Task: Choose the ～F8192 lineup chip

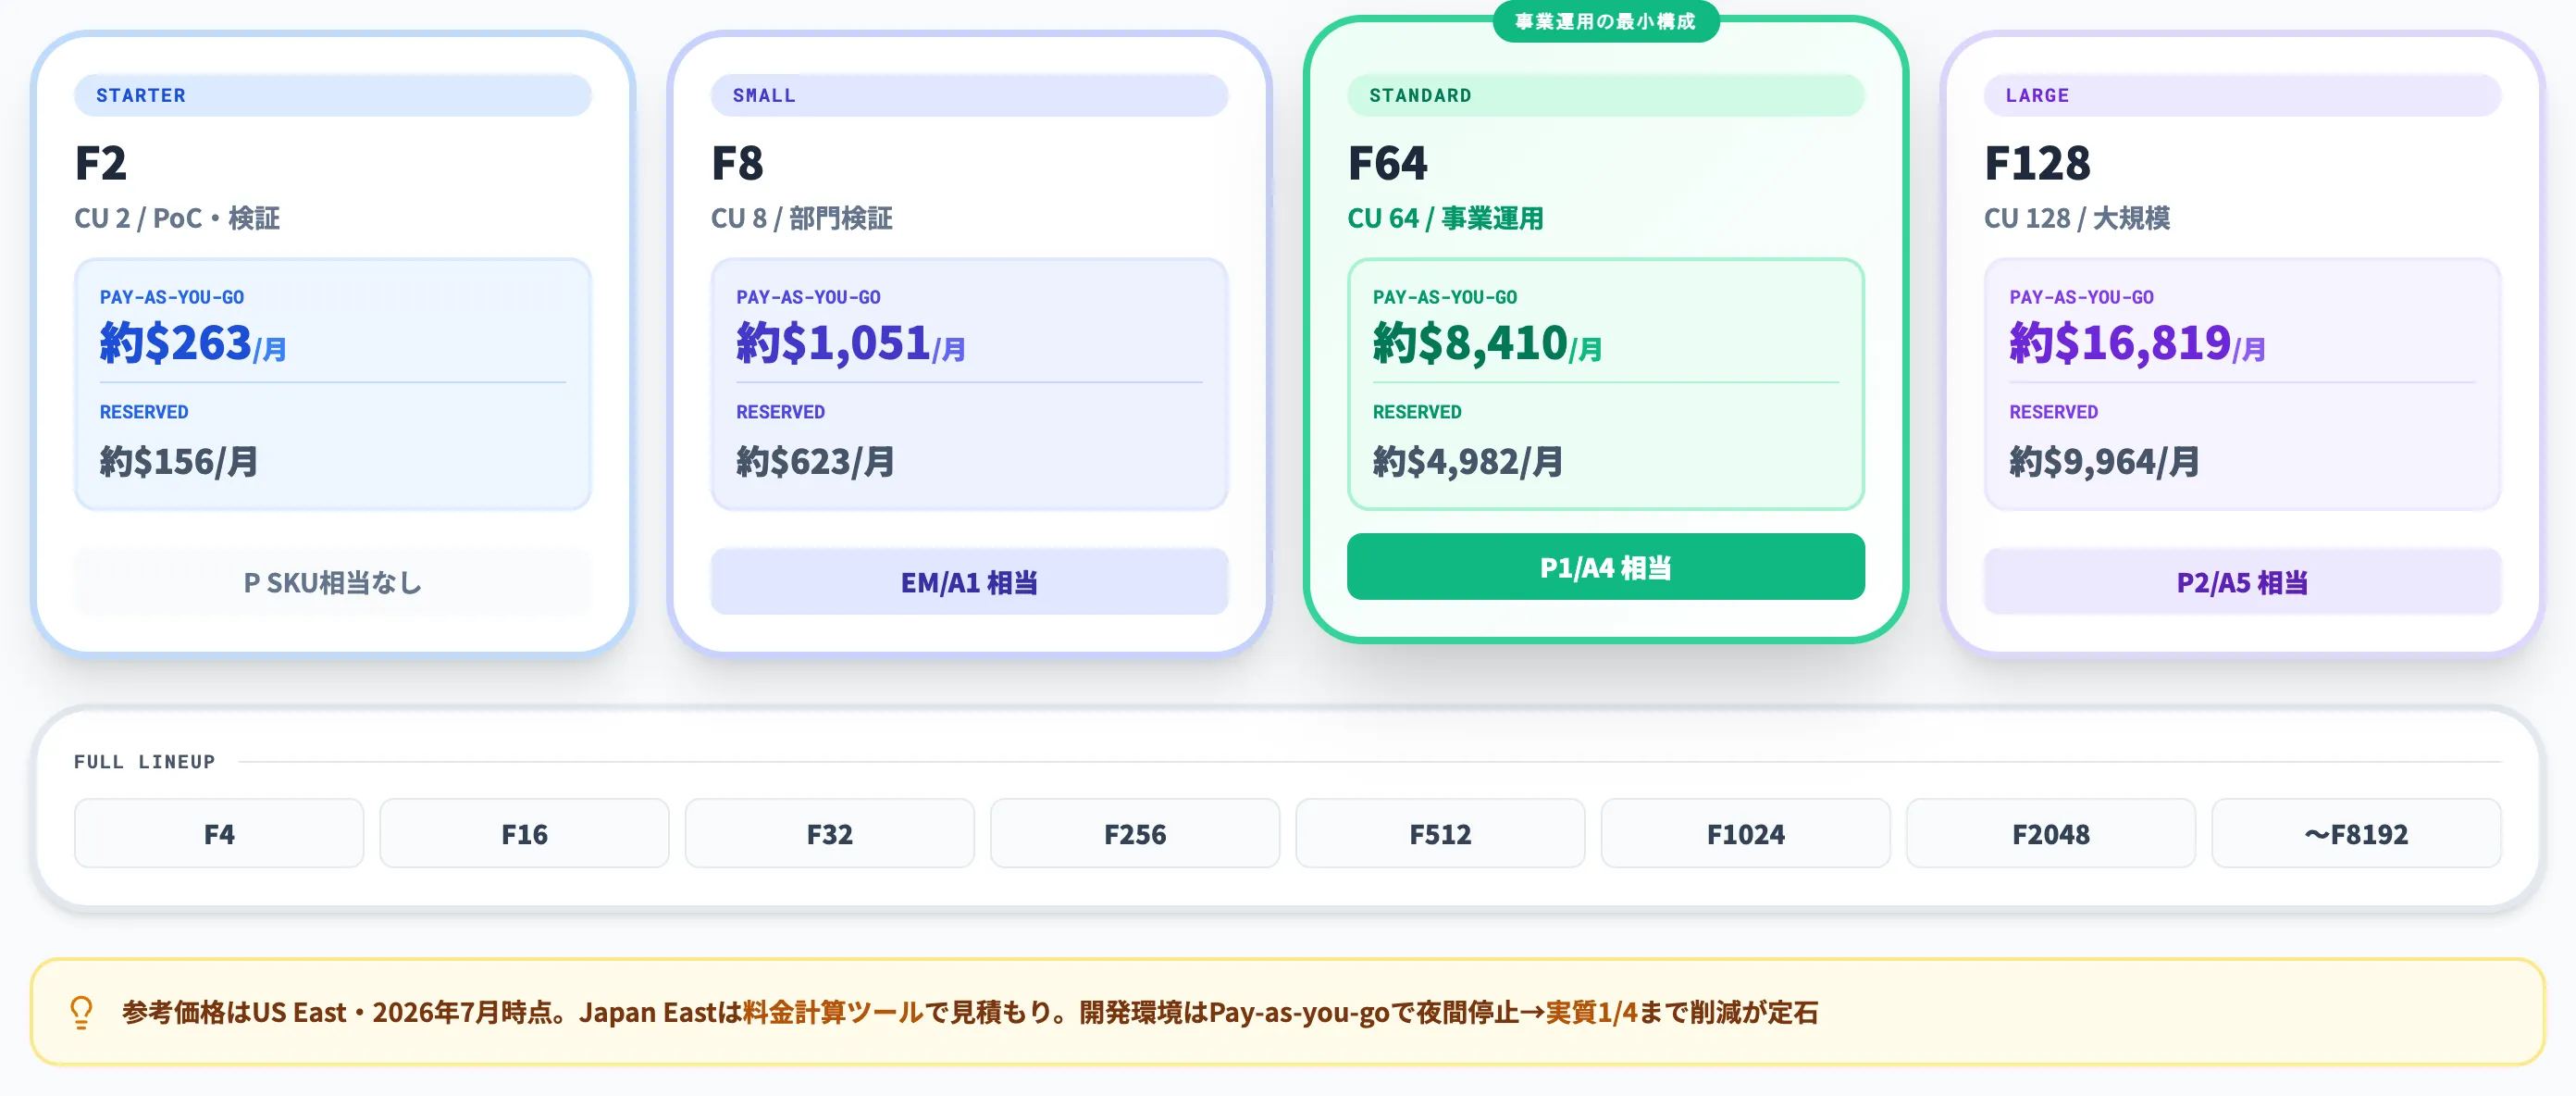Action: 2356,833
